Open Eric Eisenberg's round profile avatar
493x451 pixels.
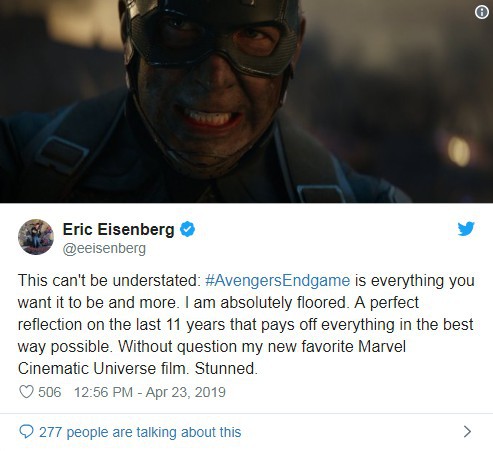pyautogui.click(x=36, y=237)
